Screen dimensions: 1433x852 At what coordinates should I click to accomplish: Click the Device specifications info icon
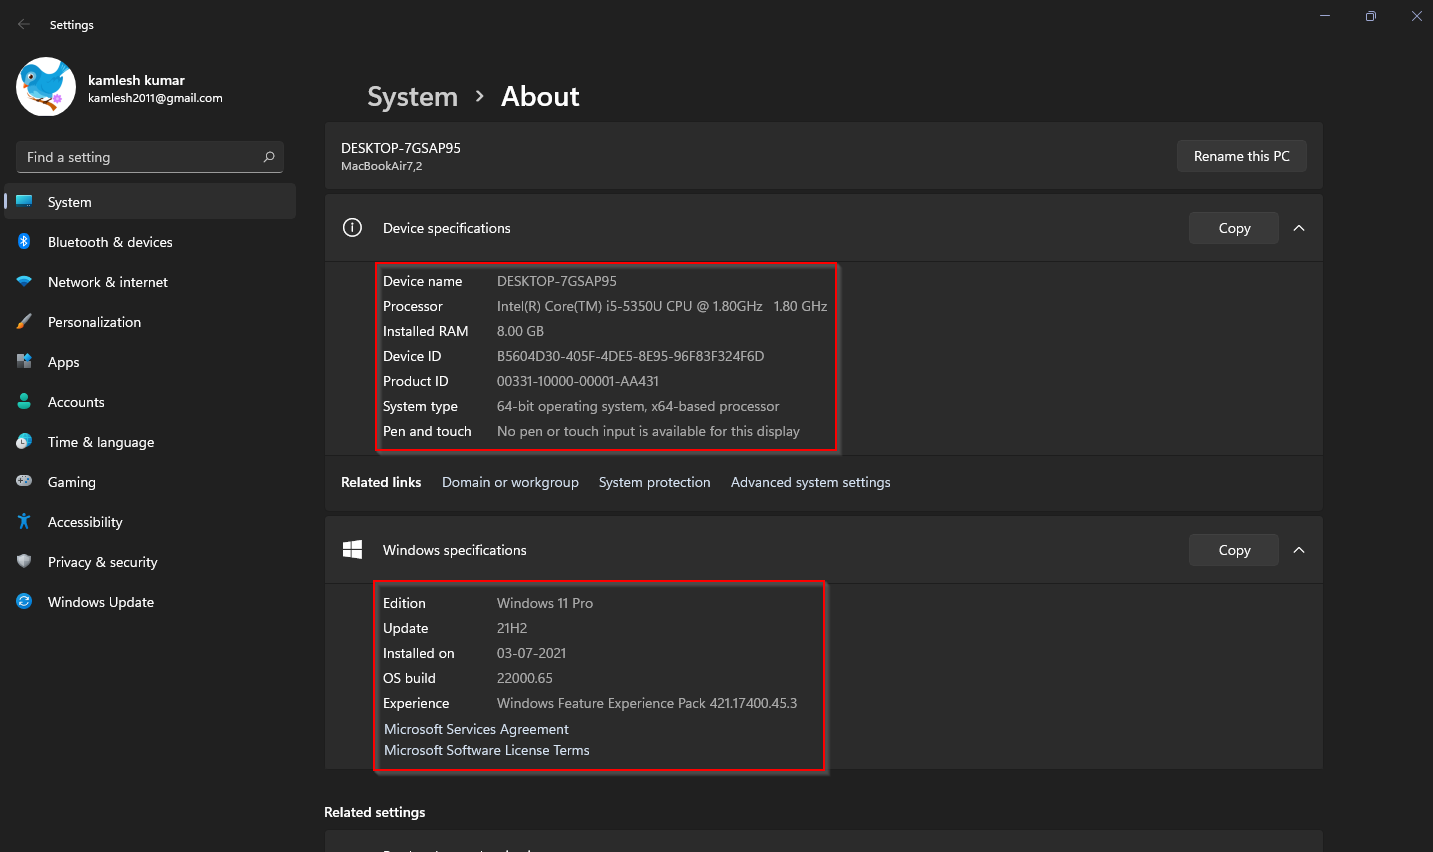point(352,227)
